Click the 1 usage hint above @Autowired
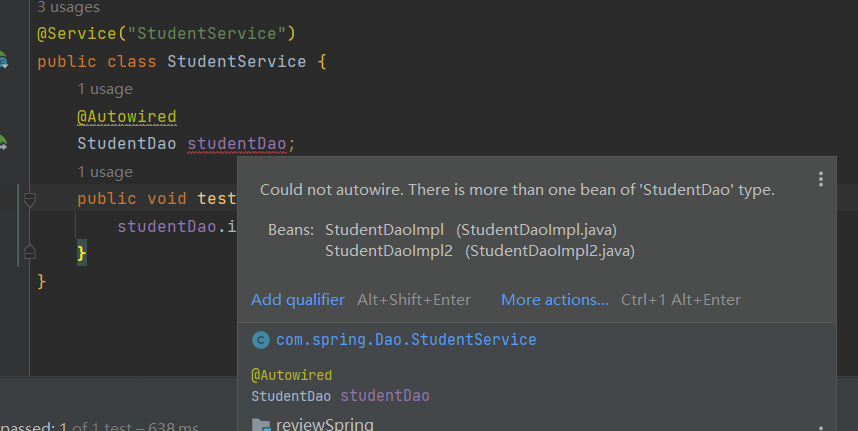Viewport: 858px width, 431px height. [x=104, y=89]
